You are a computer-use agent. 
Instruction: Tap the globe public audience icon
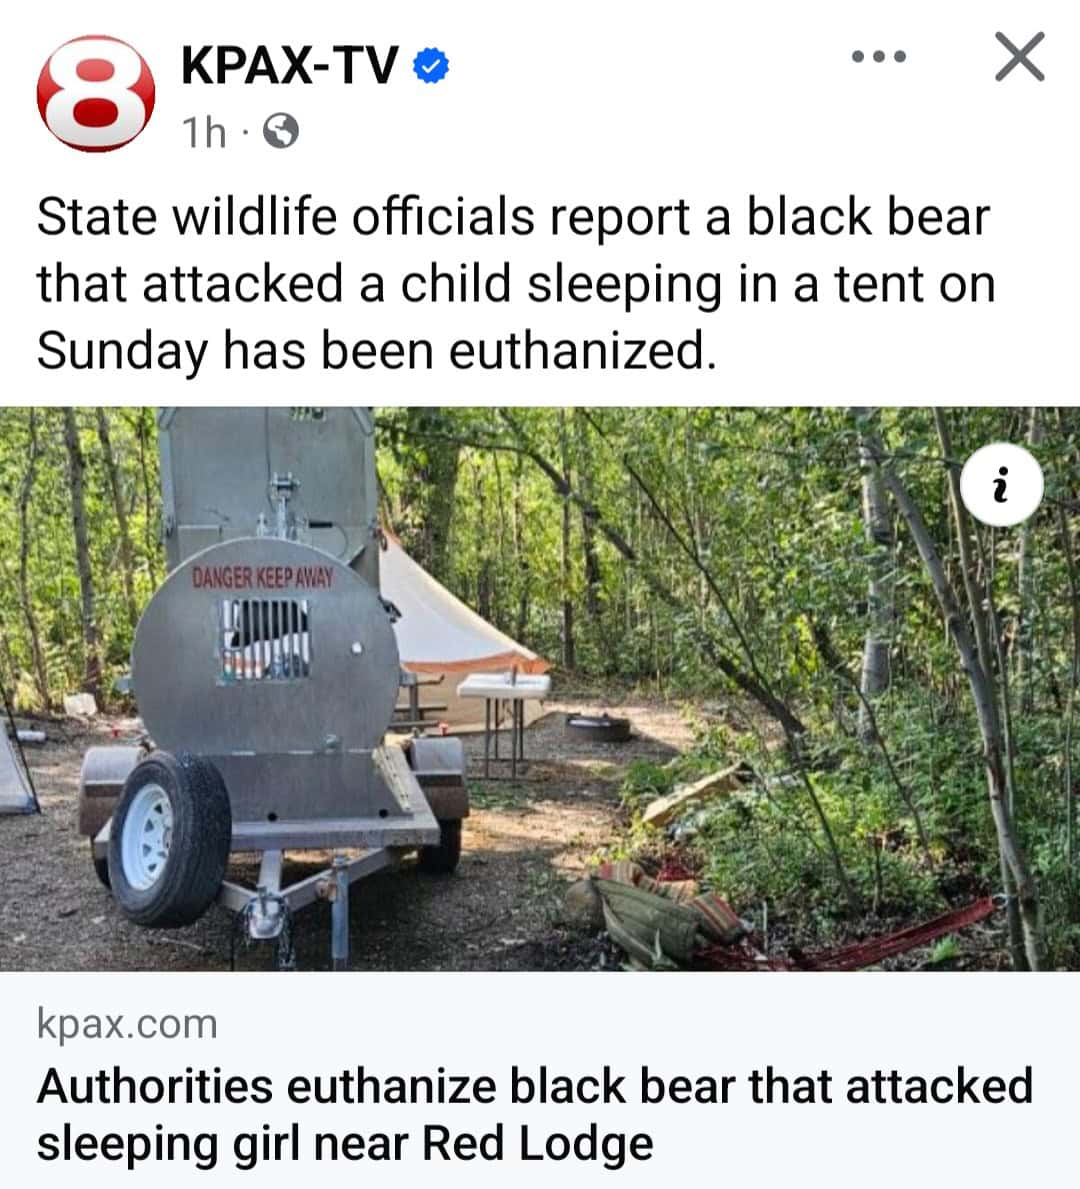point(281,131)
